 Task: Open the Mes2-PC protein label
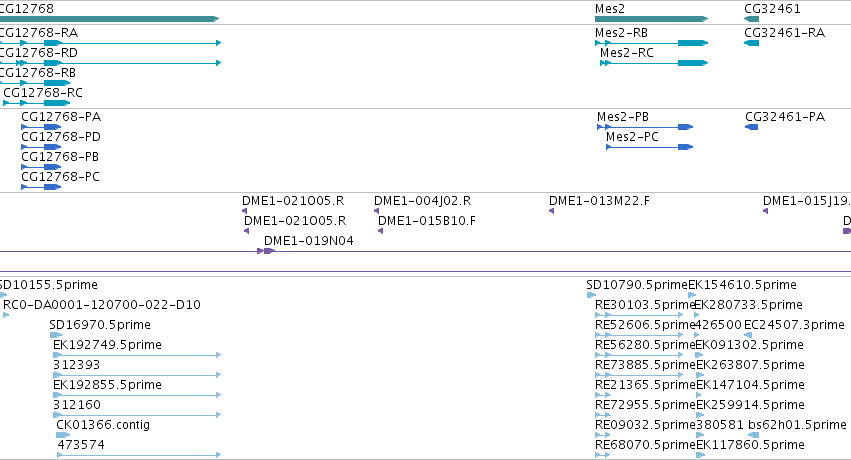coord(632,137)
